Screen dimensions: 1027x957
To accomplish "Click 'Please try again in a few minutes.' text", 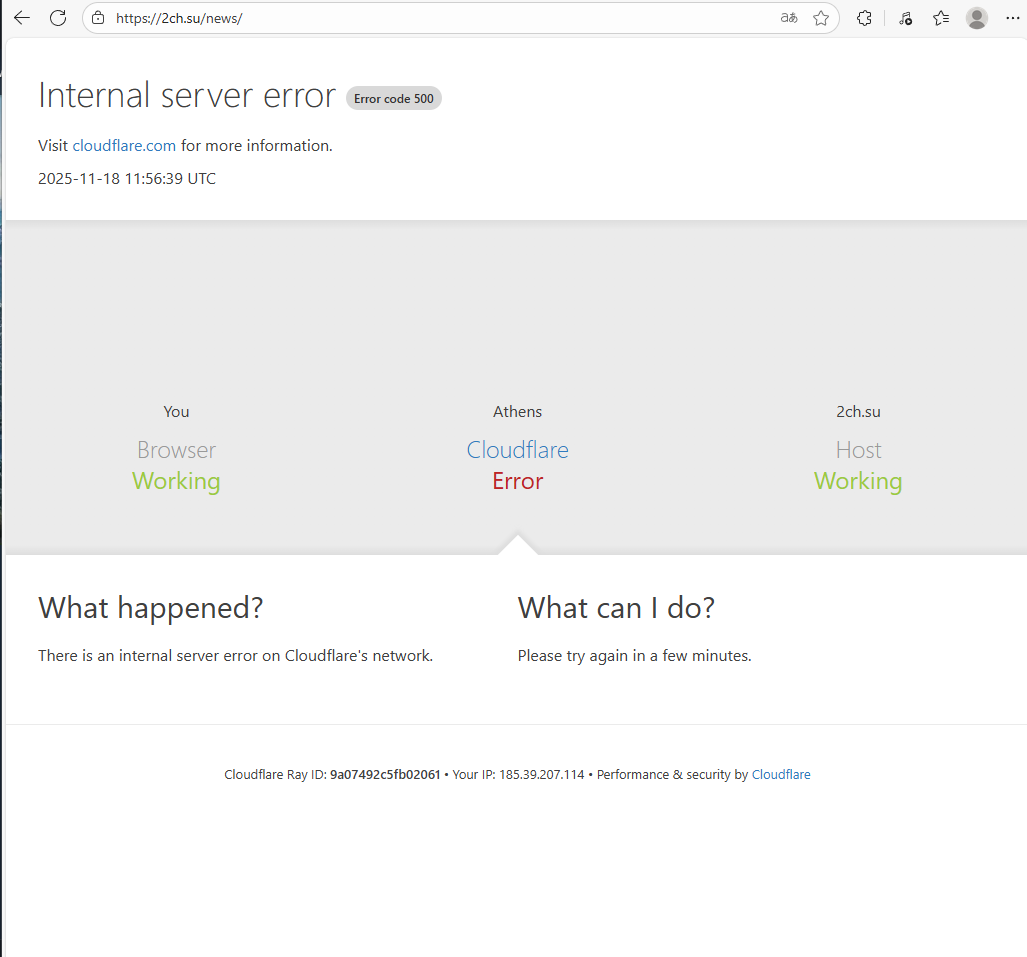I will [x=634, y=656].
